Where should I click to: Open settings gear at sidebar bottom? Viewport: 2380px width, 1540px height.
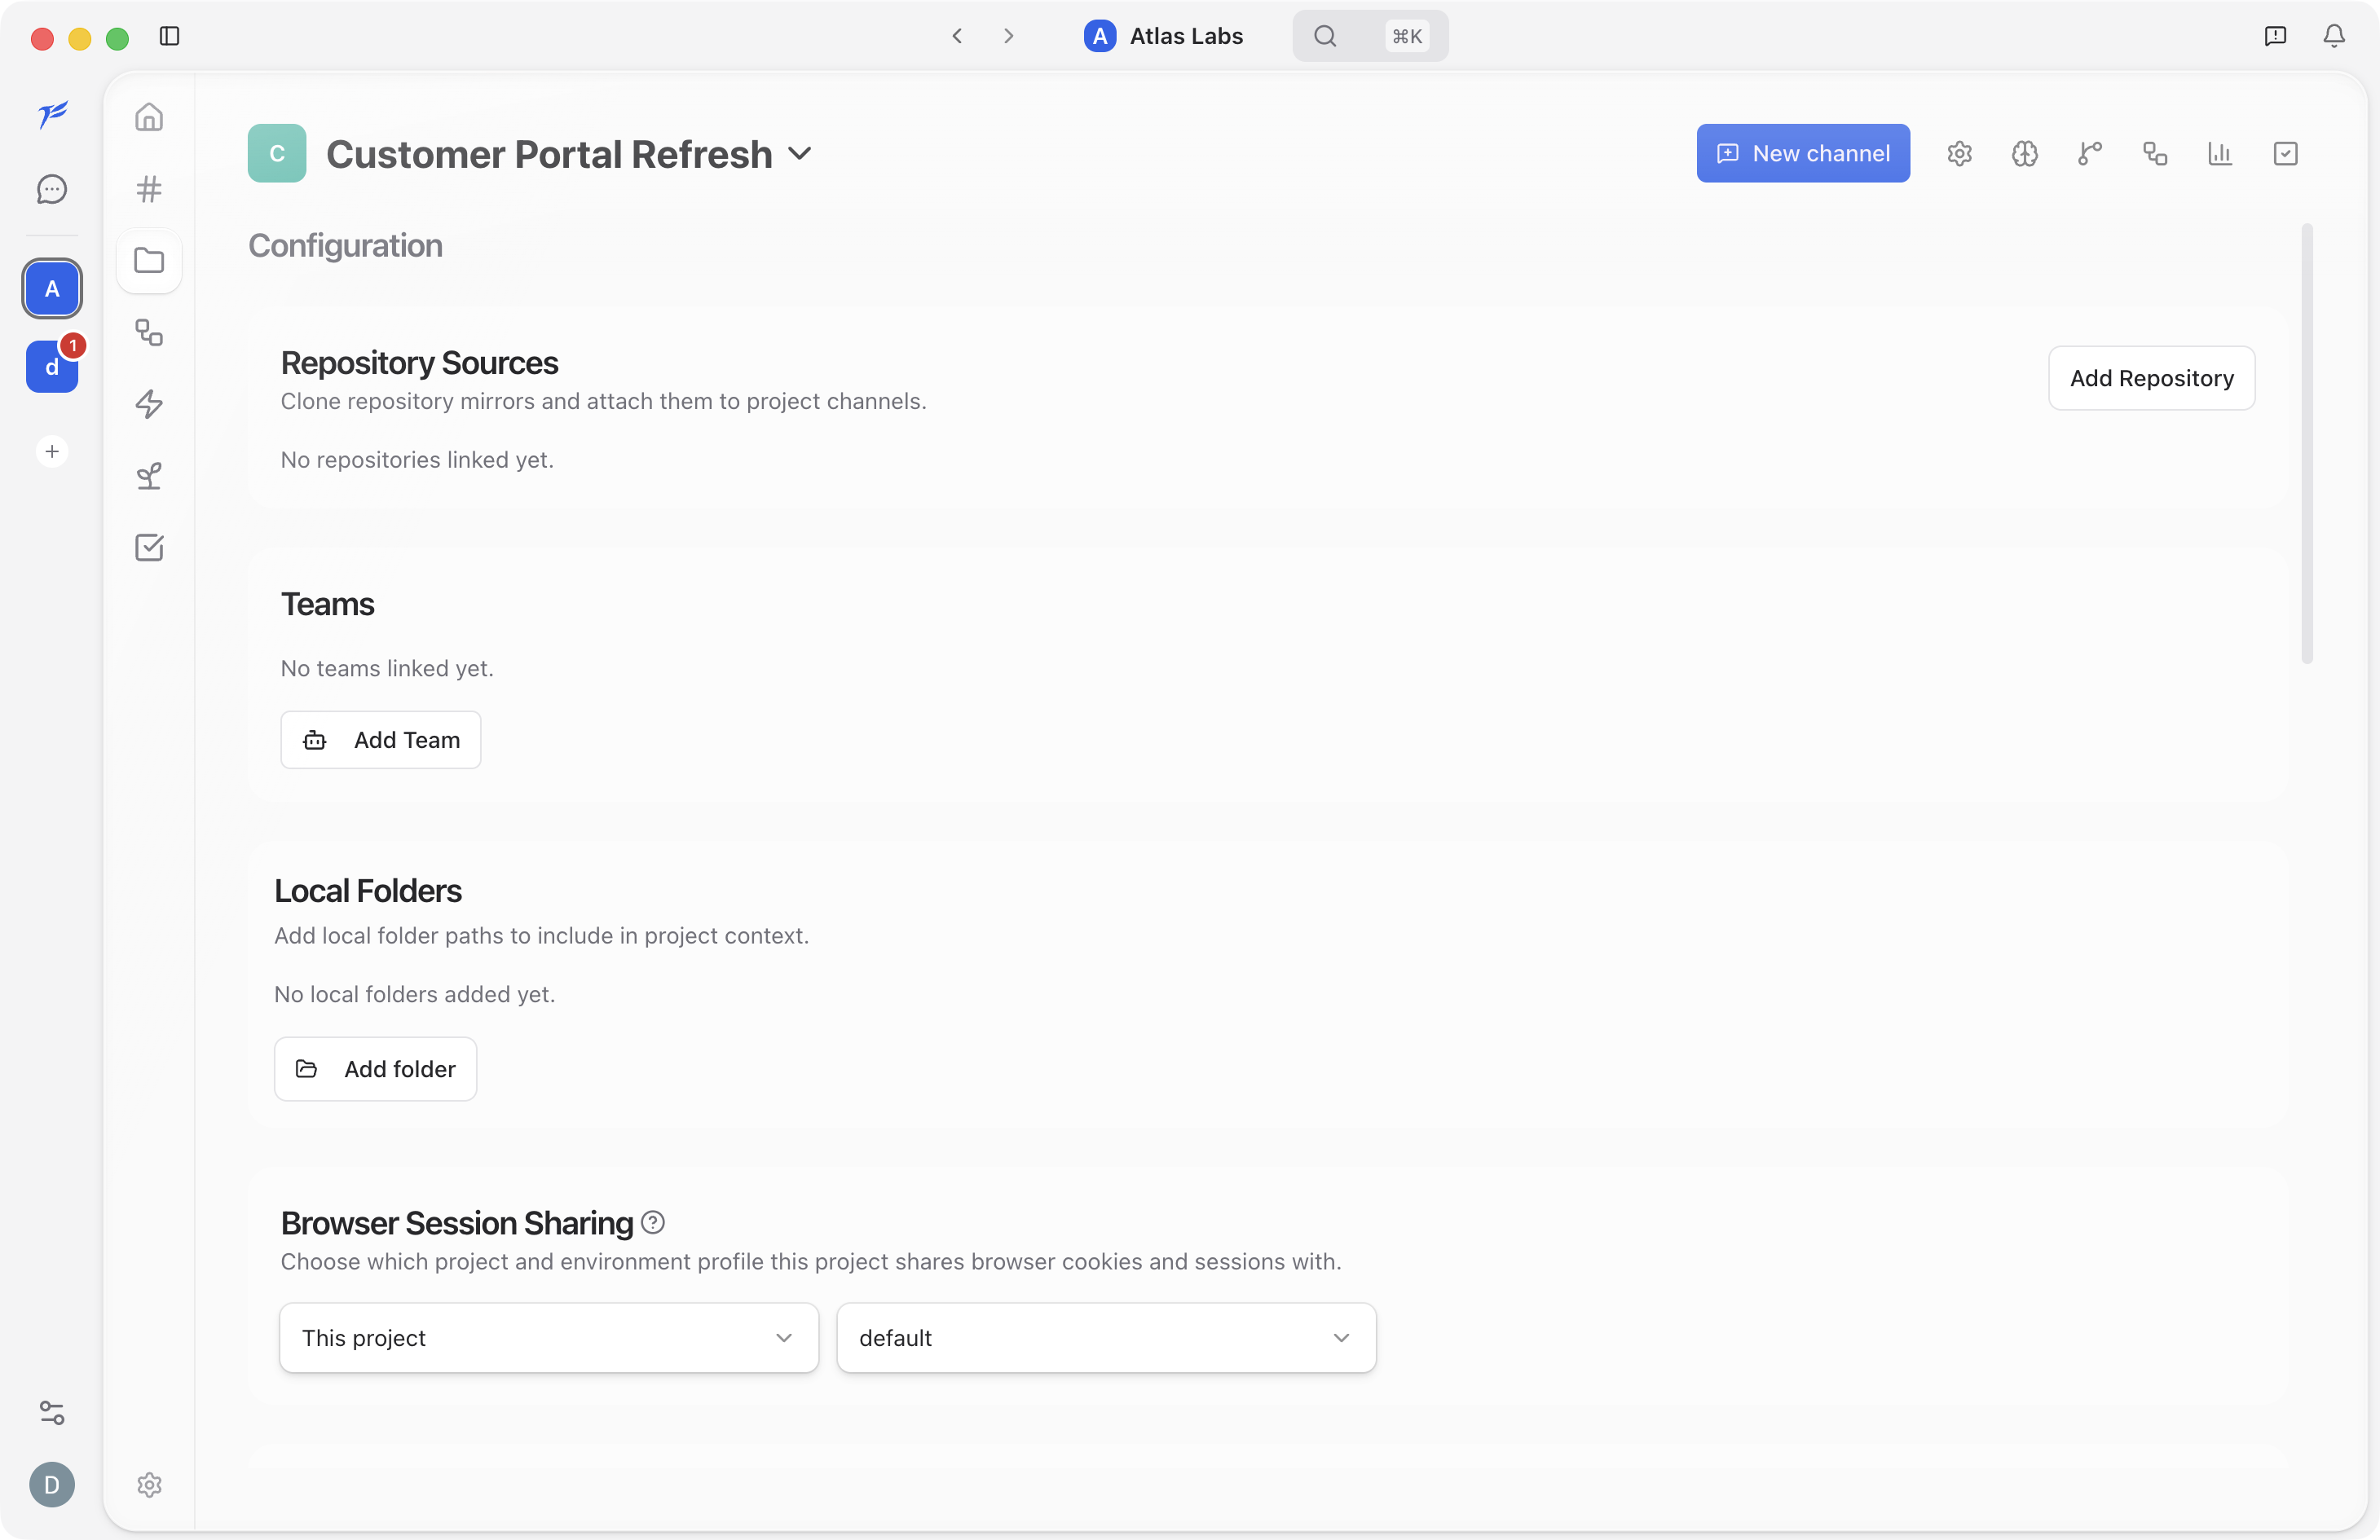(x=149, y=1484)
